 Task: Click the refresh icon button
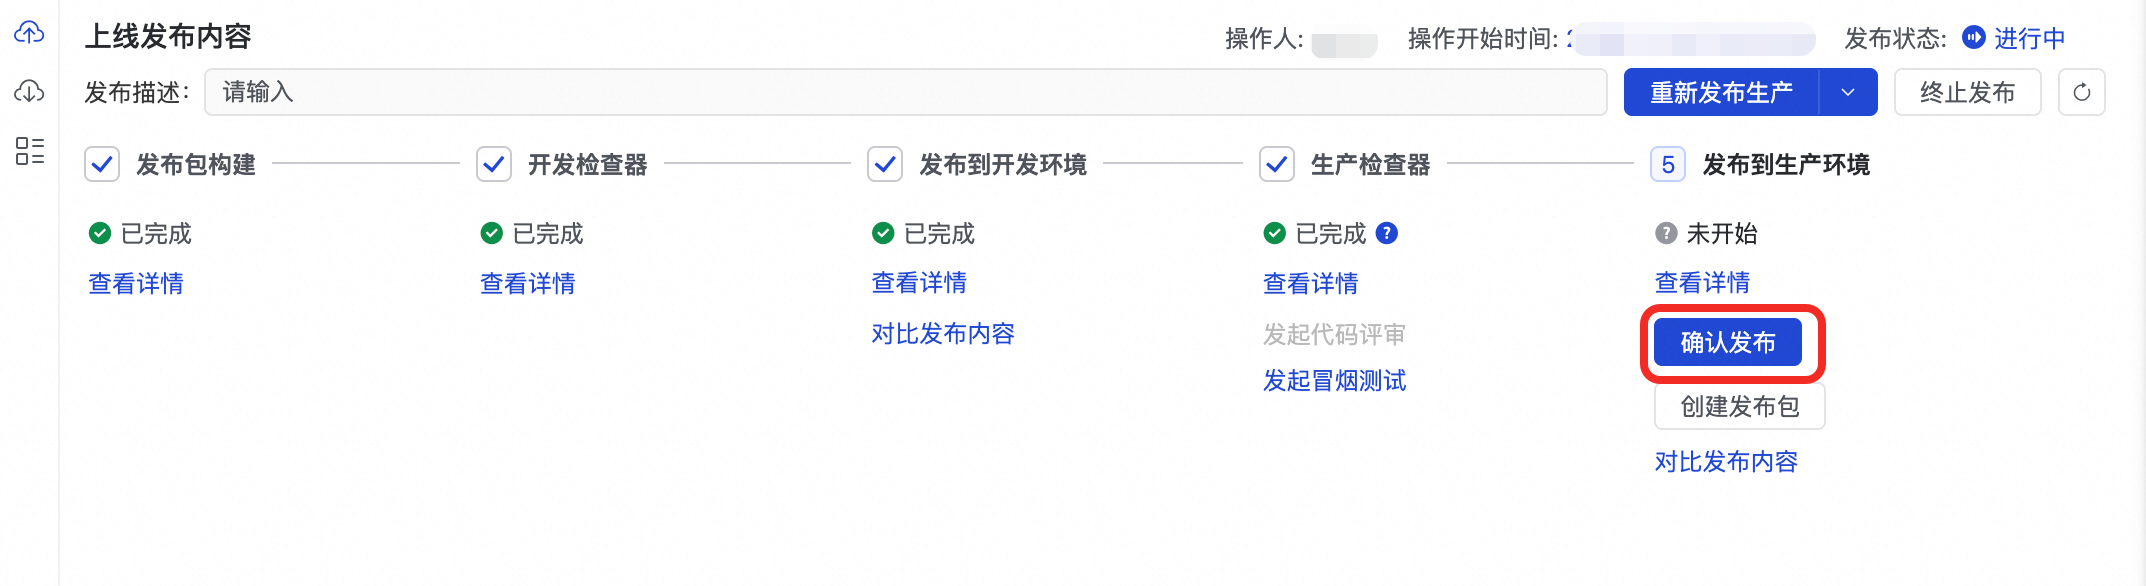[2082, 92]
